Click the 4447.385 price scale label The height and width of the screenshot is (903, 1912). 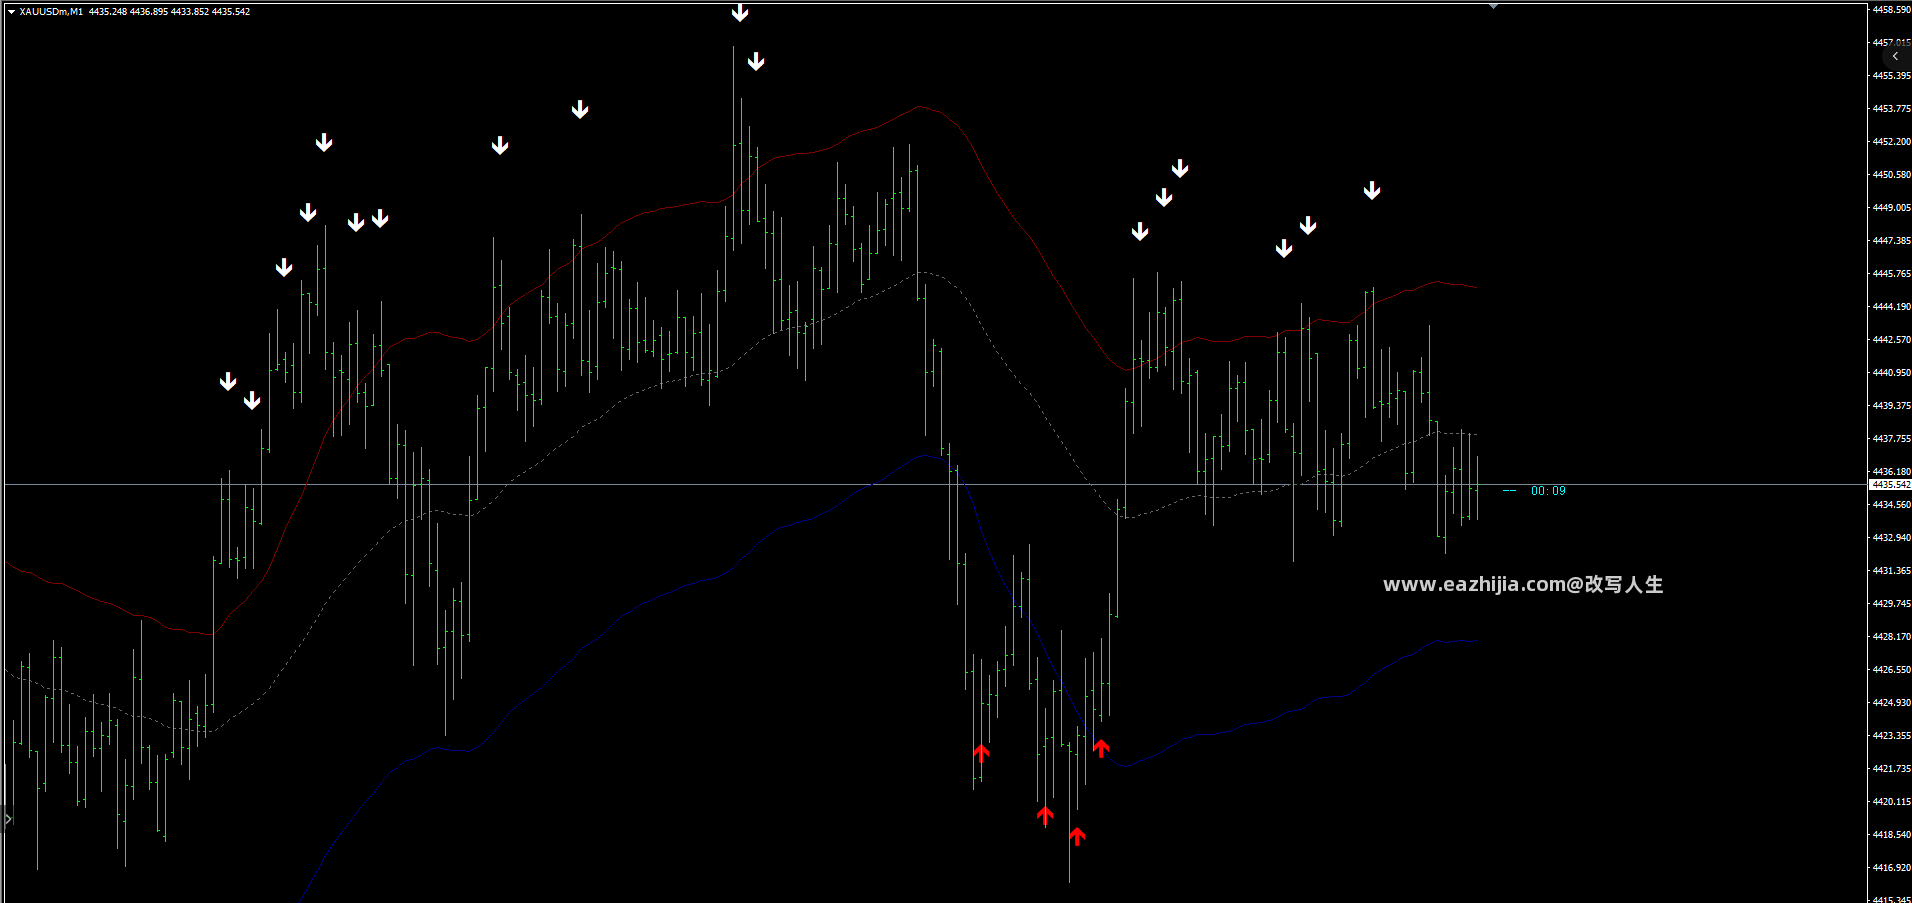[x=1891, y=241]
